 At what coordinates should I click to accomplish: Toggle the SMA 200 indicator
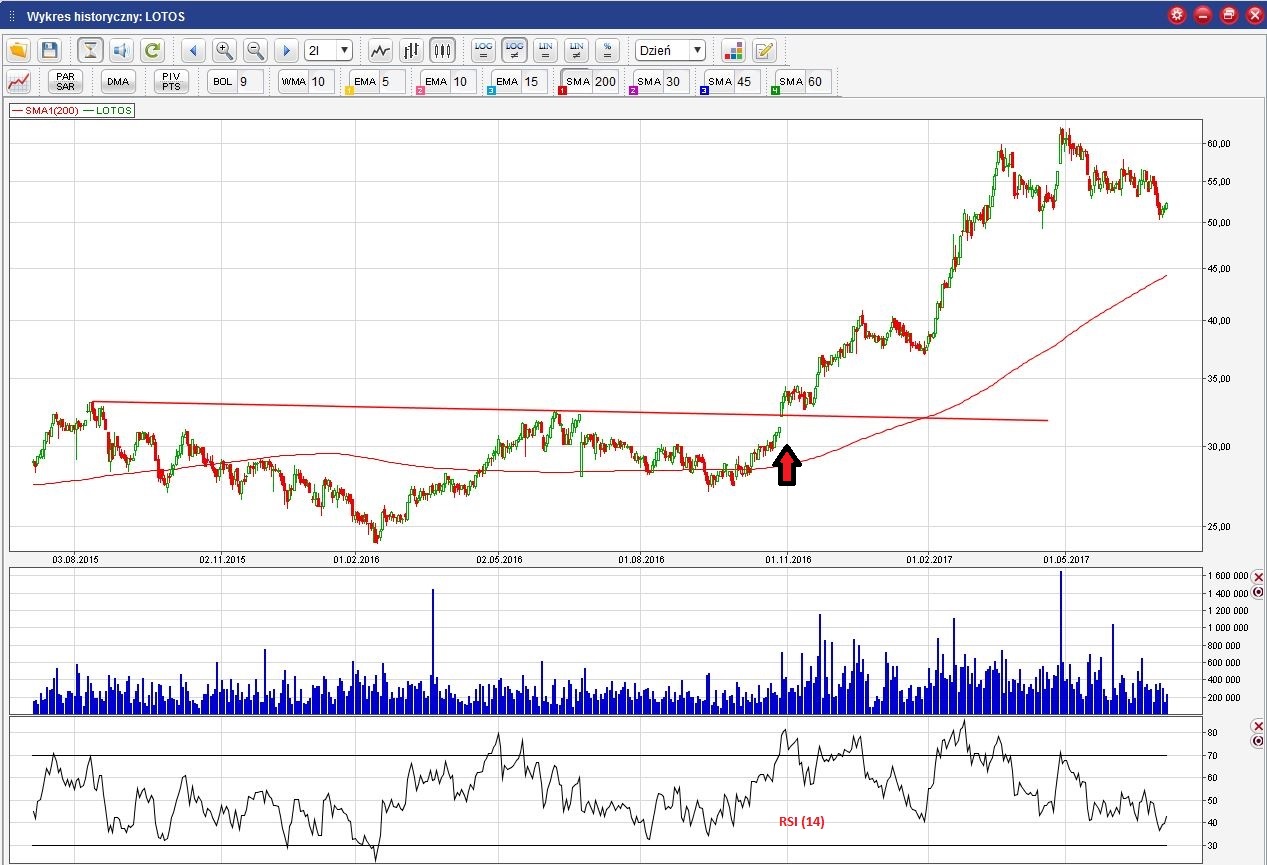point(588,82)
